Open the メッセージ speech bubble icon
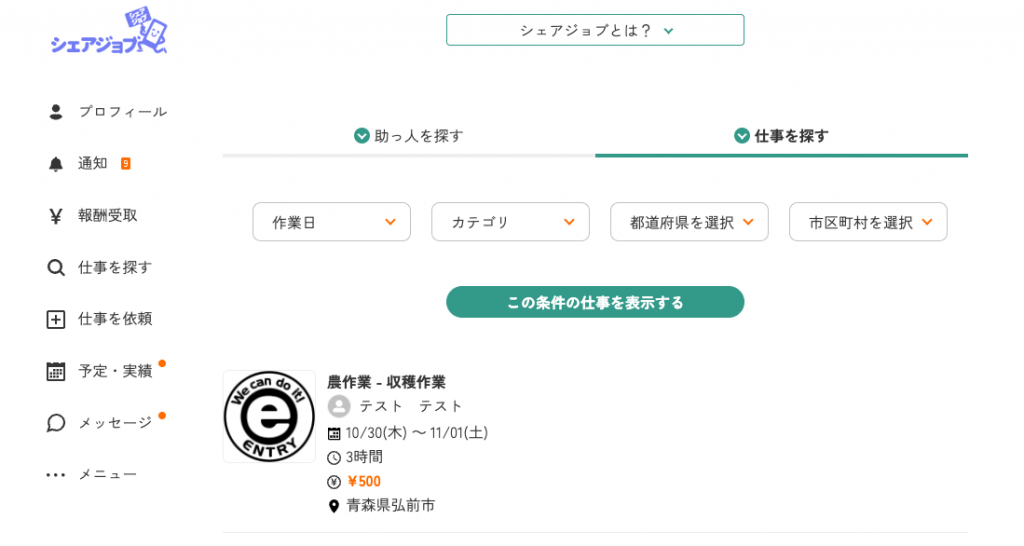 coord(56,423)
